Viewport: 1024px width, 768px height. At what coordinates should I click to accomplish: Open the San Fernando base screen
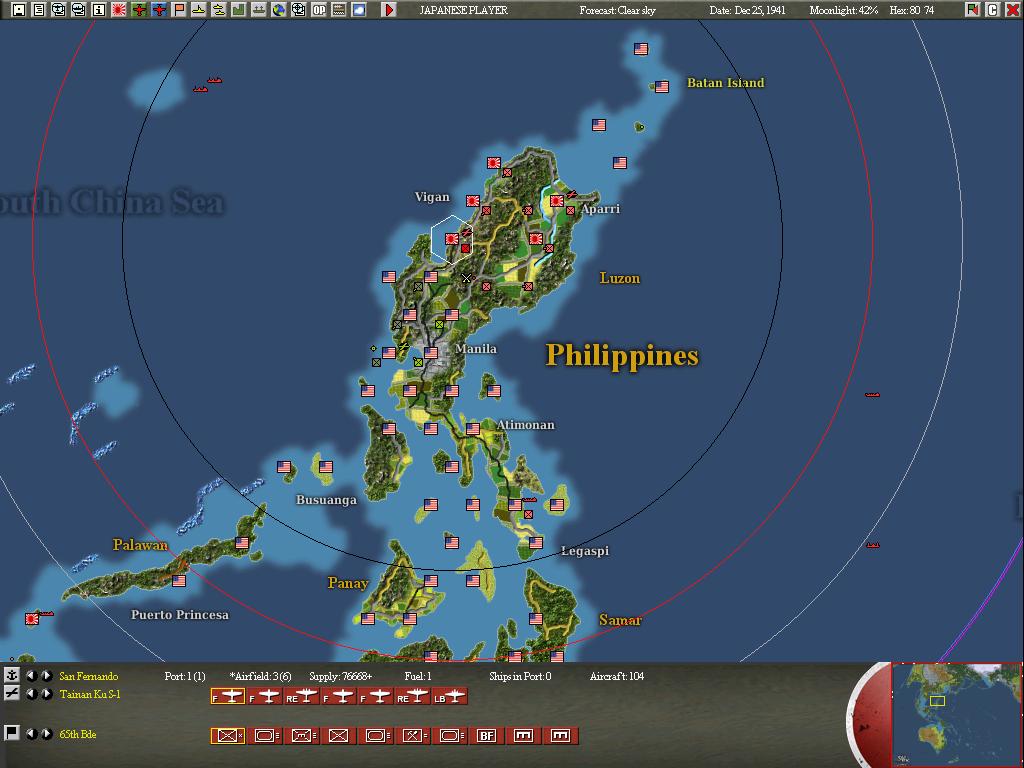coord(88,677)
